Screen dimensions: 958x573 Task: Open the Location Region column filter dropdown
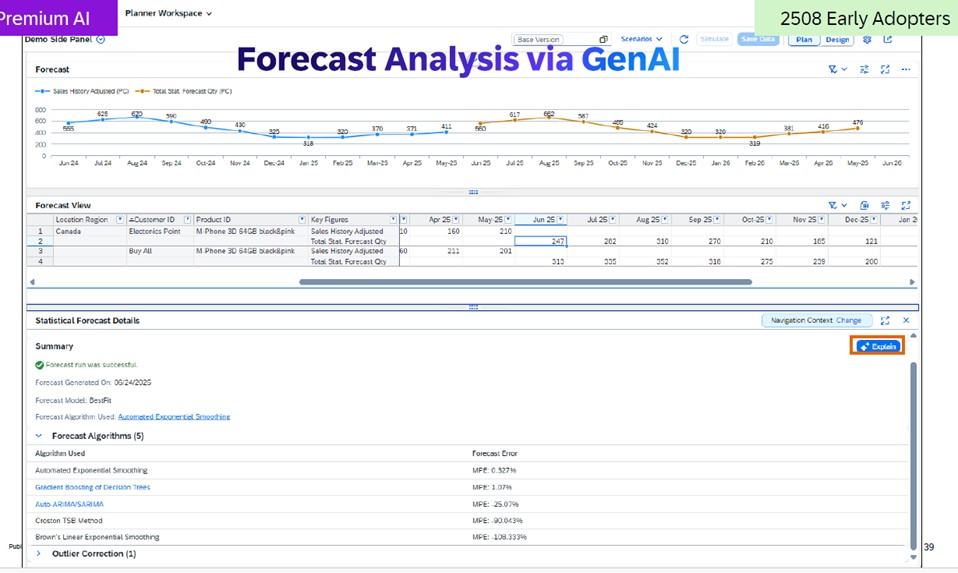(x=120, y=219)
